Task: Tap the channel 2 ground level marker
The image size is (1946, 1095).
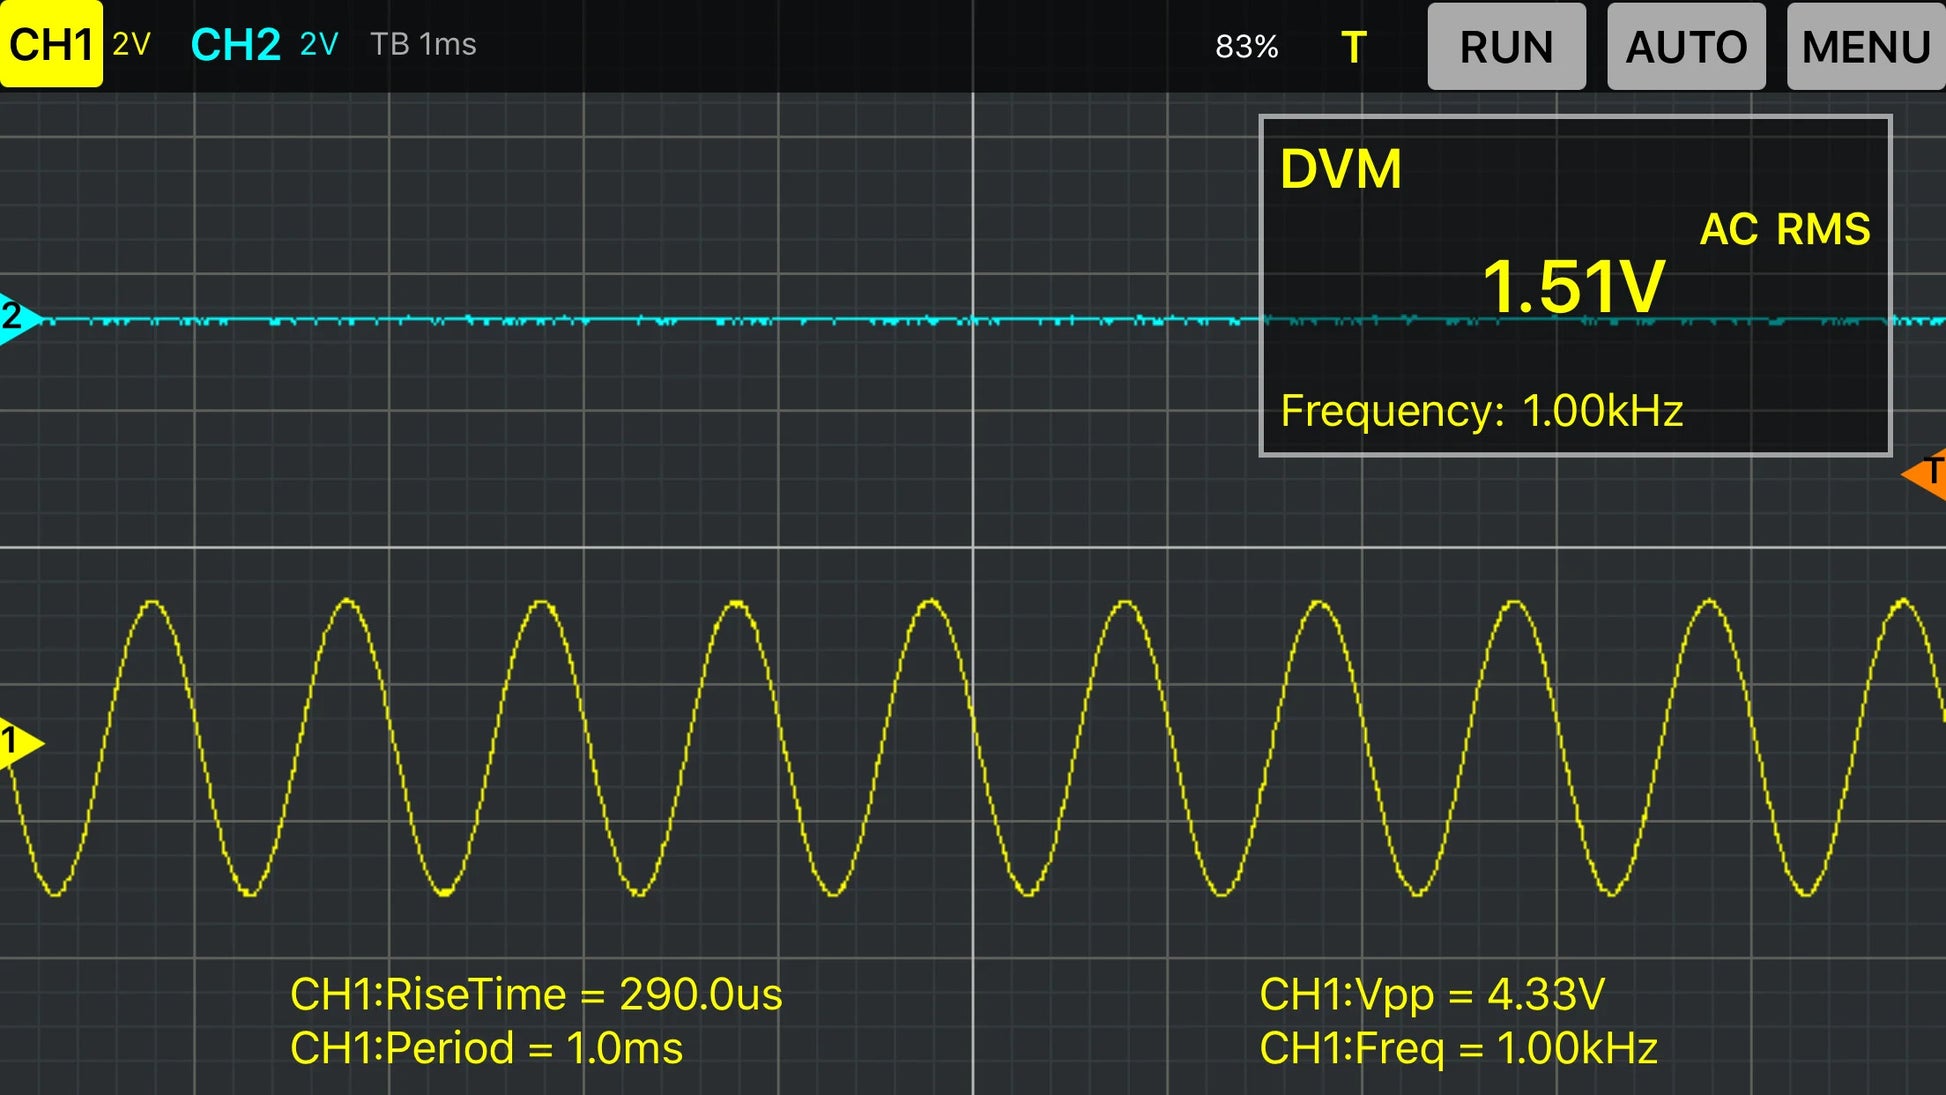Action: click(17, 318)
